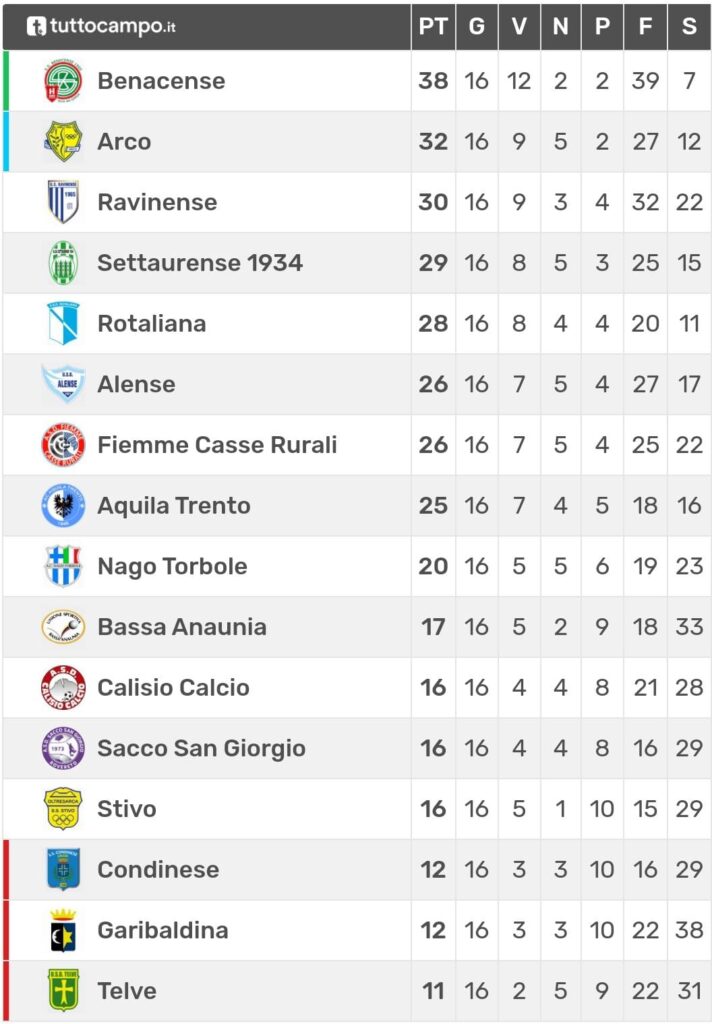Sort by the G games column header
This screenshot has height=1024, width=712.
click(477, 26)
